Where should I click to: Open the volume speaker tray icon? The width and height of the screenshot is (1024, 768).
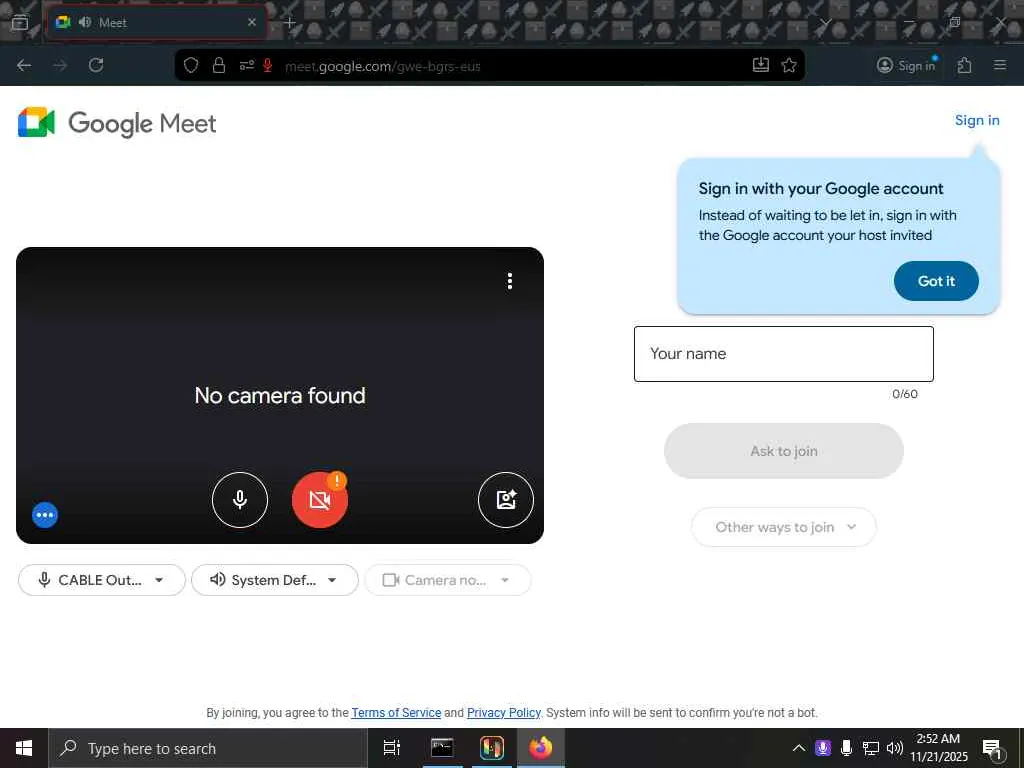coord(895,748)
